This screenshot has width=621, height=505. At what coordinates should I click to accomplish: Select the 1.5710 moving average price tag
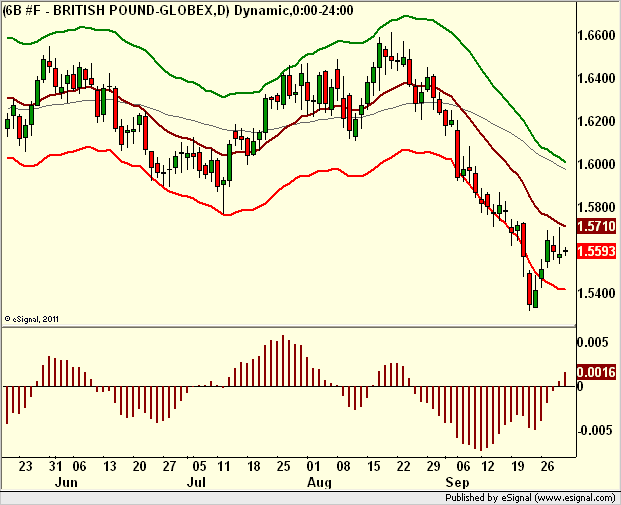pos(596,227)
